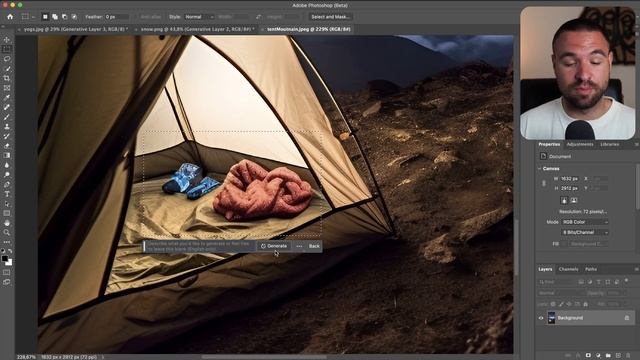The height and width of the screenshot is (360, 640).
Task: Select the Frame tool
Action: click(7, 88)
